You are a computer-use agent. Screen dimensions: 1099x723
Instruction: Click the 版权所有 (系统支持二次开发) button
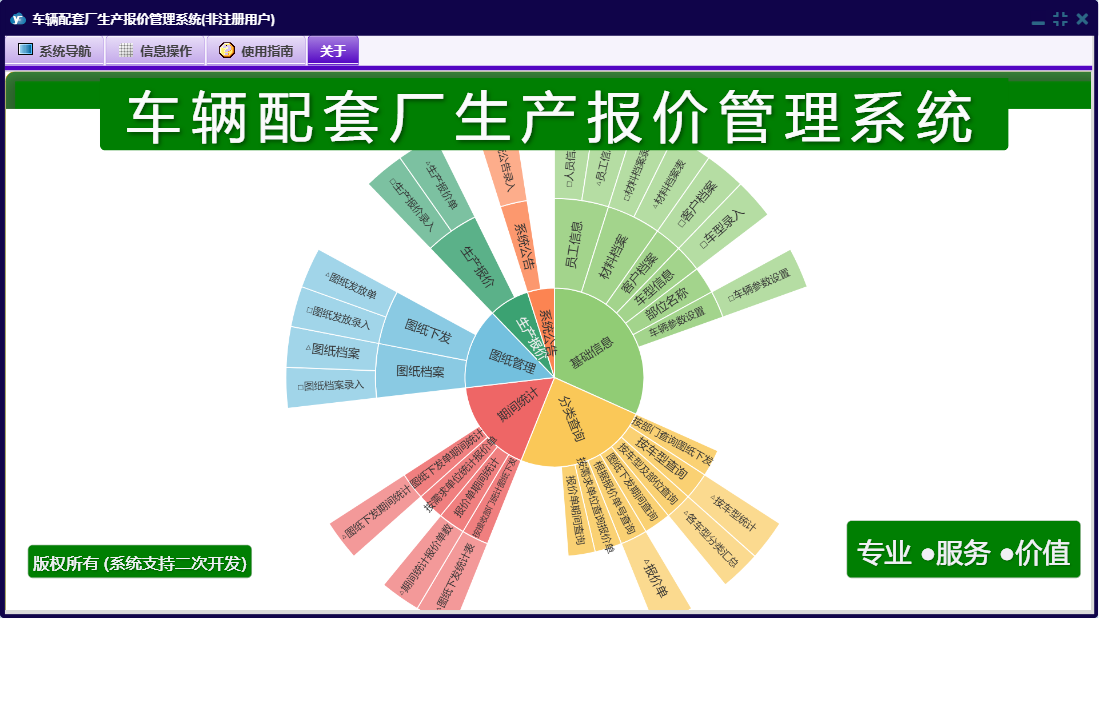click(x=139, y=562)
